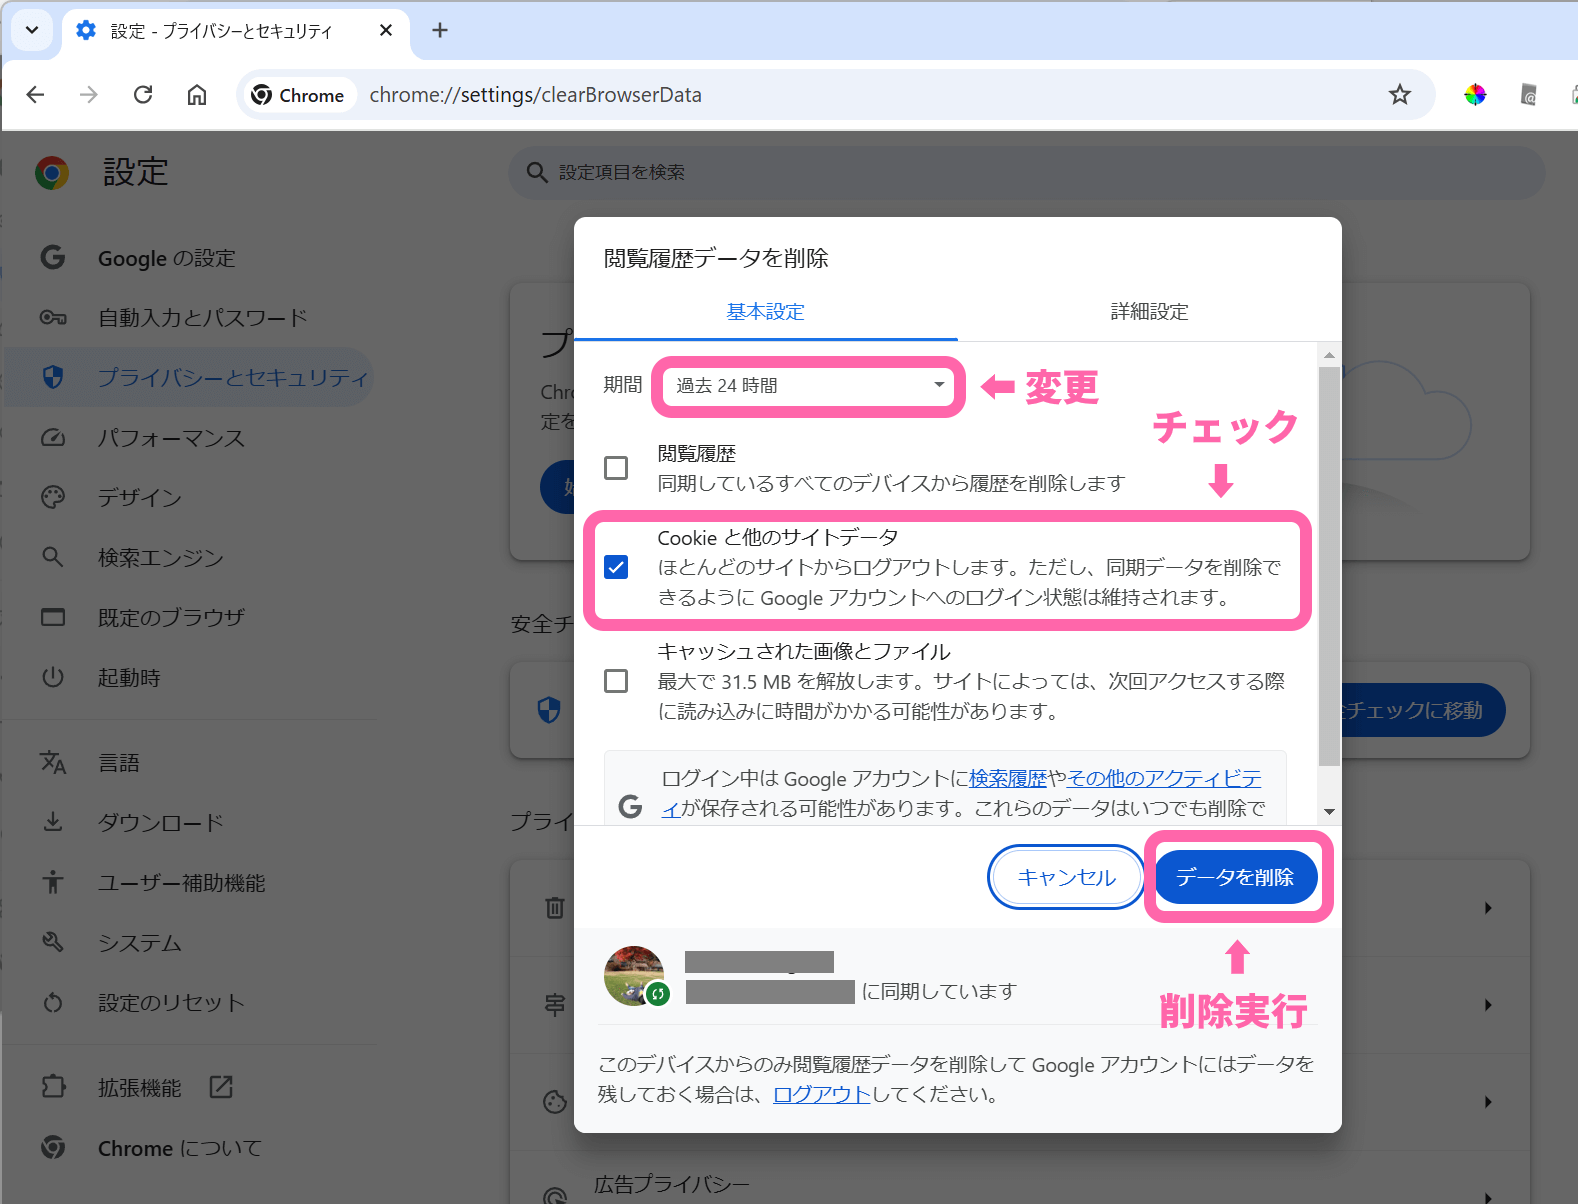Click the profile avatar picture in dialog

[x=634, y=975]
